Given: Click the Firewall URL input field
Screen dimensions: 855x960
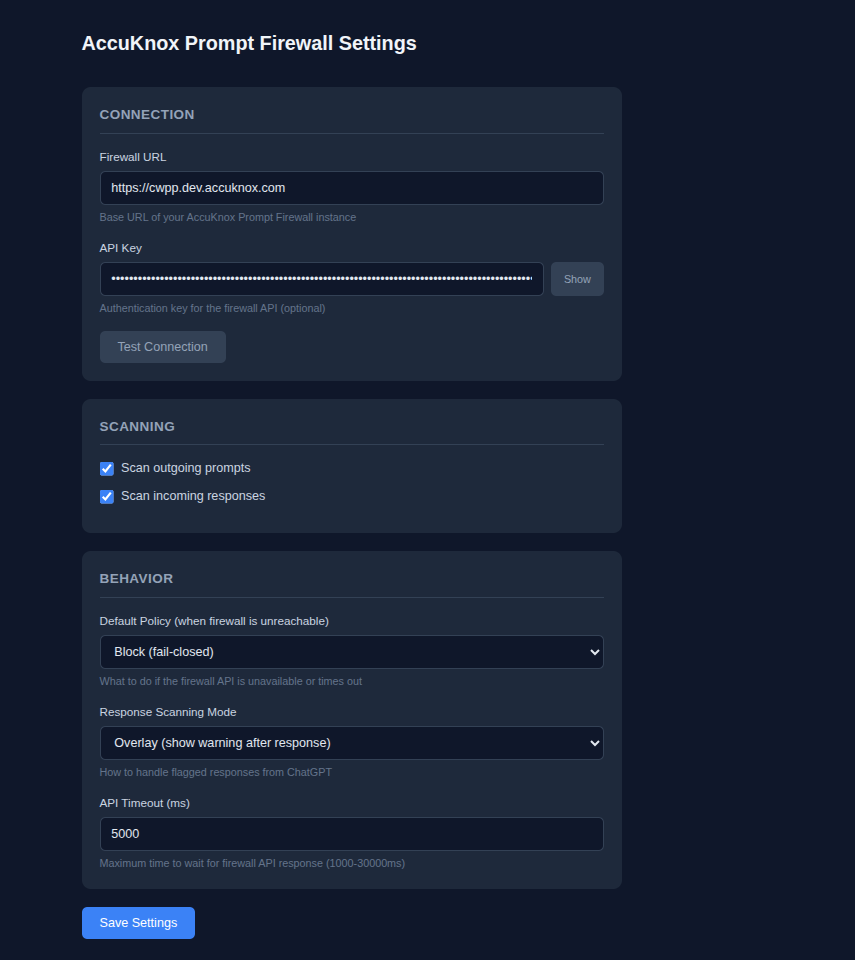Looking at the screenshot, I should pyautogui.click(x=352, y=188).
